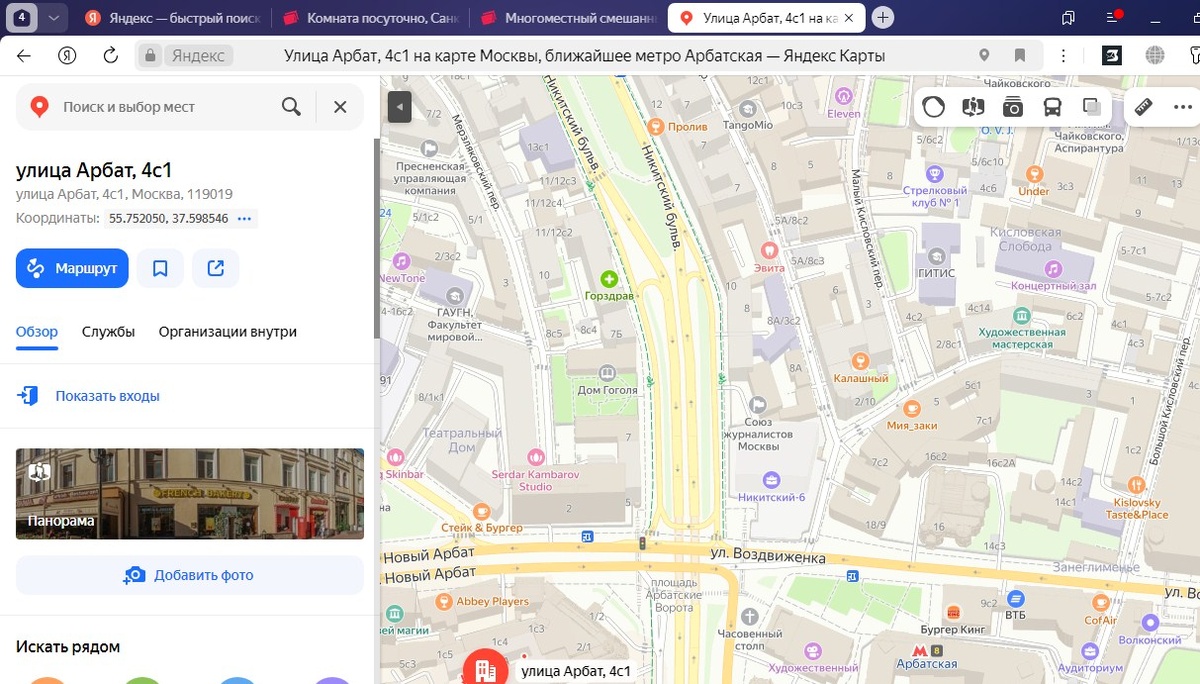Click the Калашный restaurant marker
The image size is (1200, 684).
(860, 360)
